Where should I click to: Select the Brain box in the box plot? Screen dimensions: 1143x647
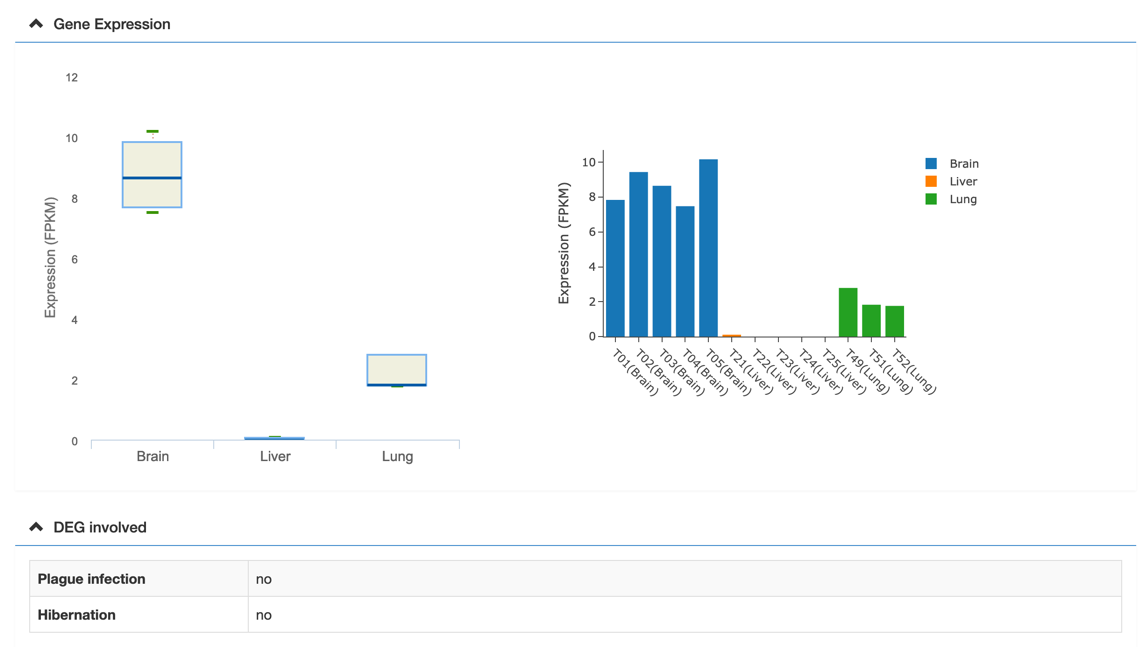[x=152, y=175]
